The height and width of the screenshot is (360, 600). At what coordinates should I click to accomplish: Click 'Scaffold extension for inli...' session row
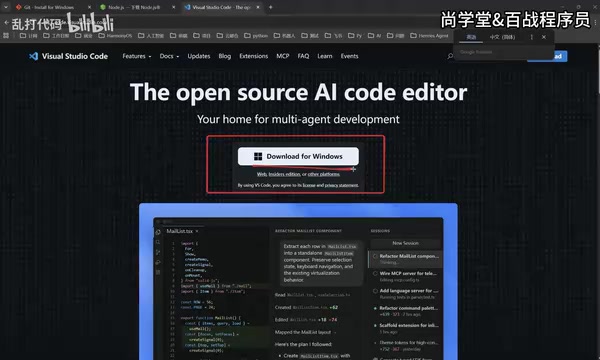[405, 328]
